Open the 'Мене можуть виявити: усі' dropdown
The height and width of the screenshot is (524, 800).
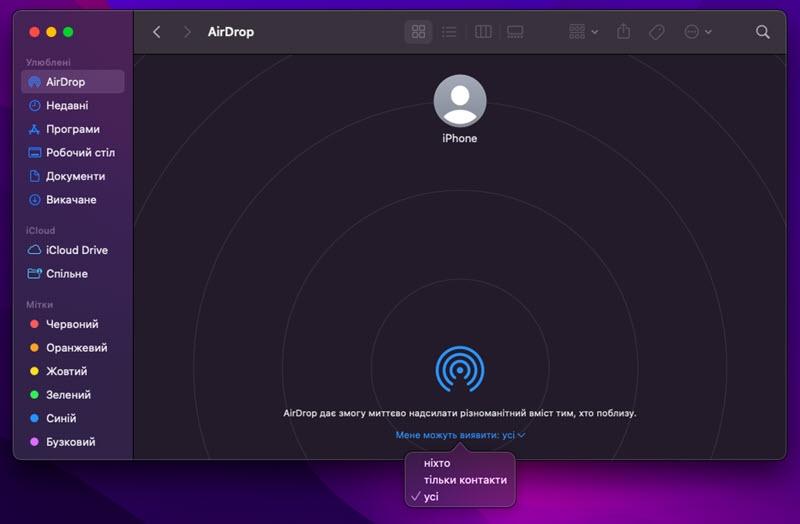coord(460,435)
